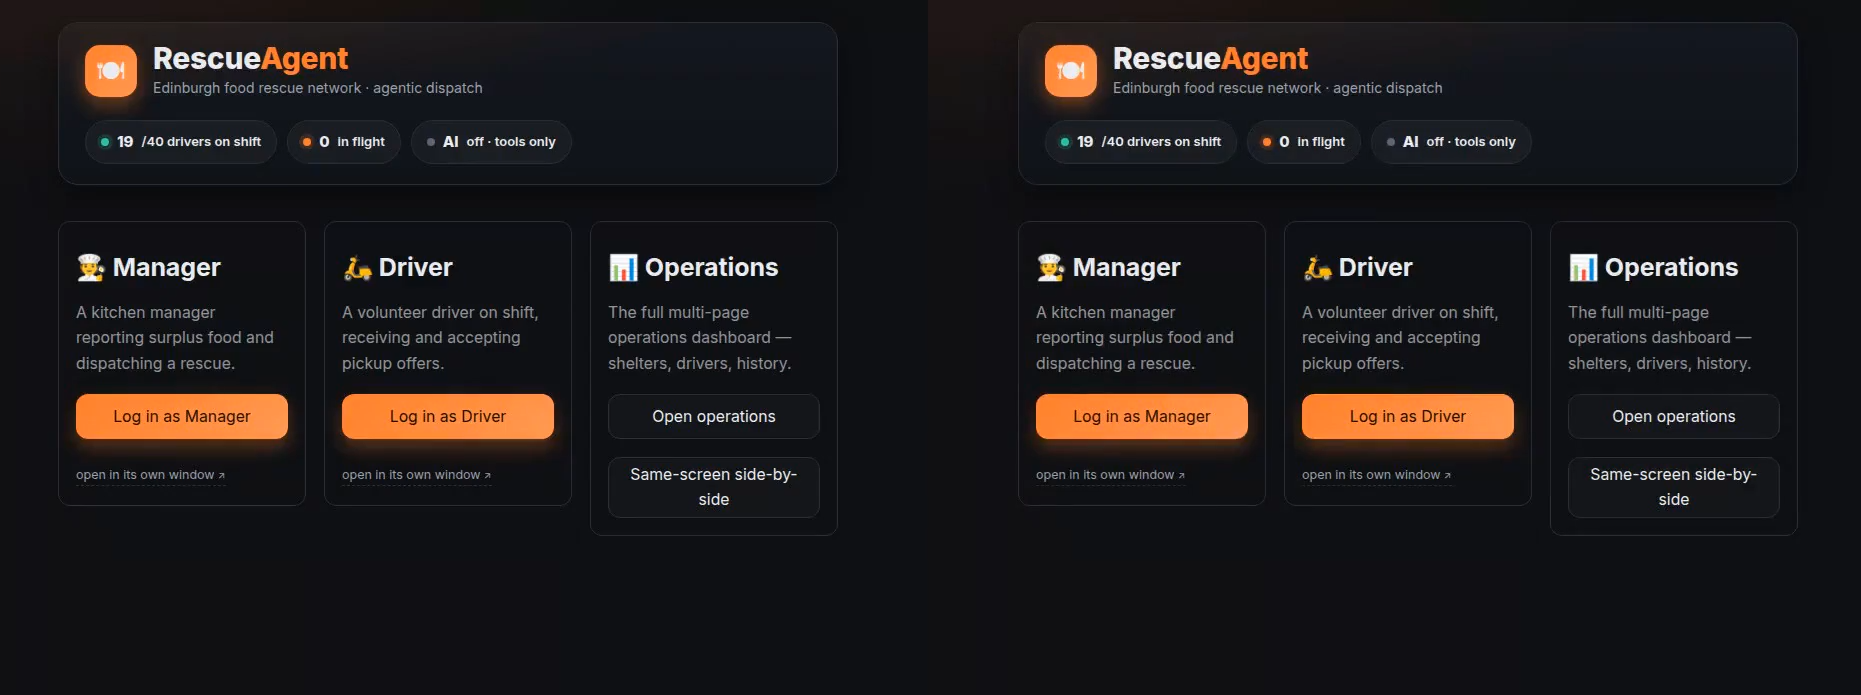Click 'The full multi-page operations dashboard' text, left pane
Image resolution: width=1861 pixels, height=695 pixels.
point(700,338)
